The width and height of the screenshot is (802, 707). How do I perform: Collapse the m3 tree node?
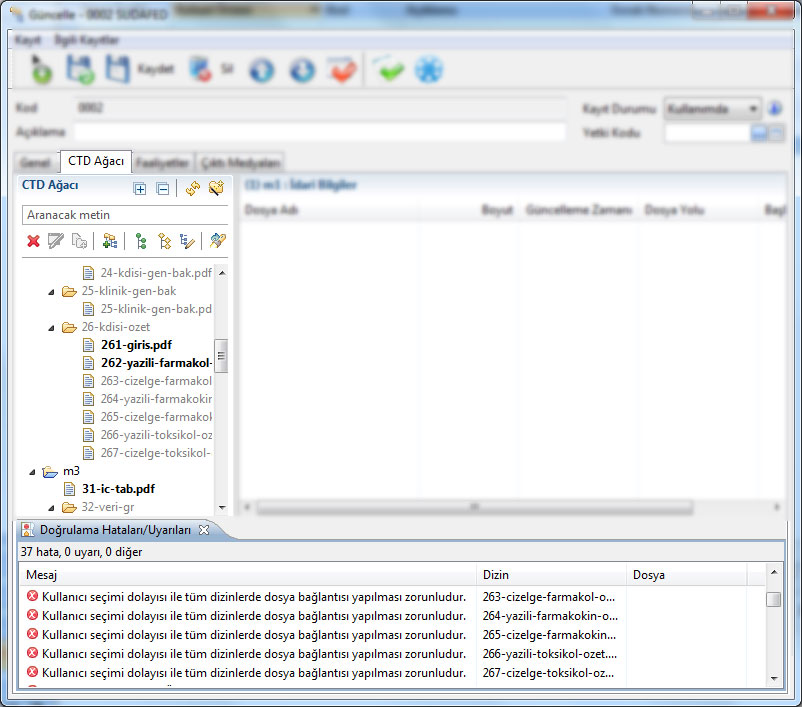coord(33,471)
